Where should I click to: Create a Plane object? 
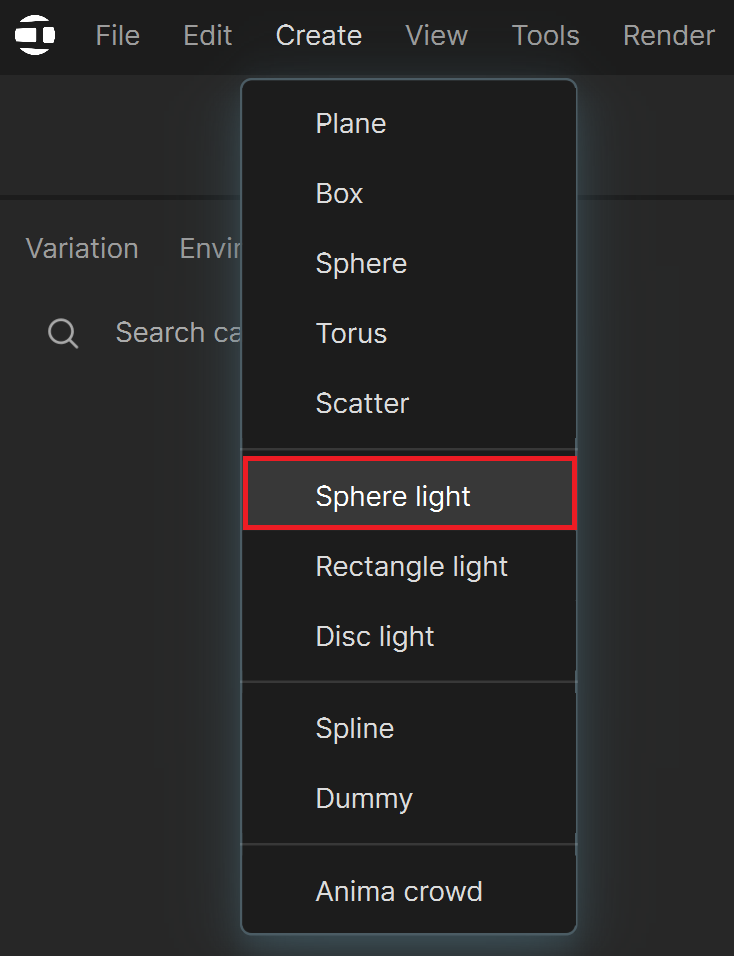[x=409, y=124]
